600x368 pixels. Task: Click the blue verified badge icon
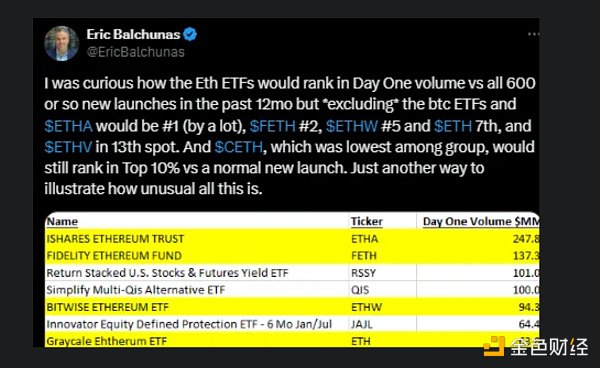click(190, 34)
